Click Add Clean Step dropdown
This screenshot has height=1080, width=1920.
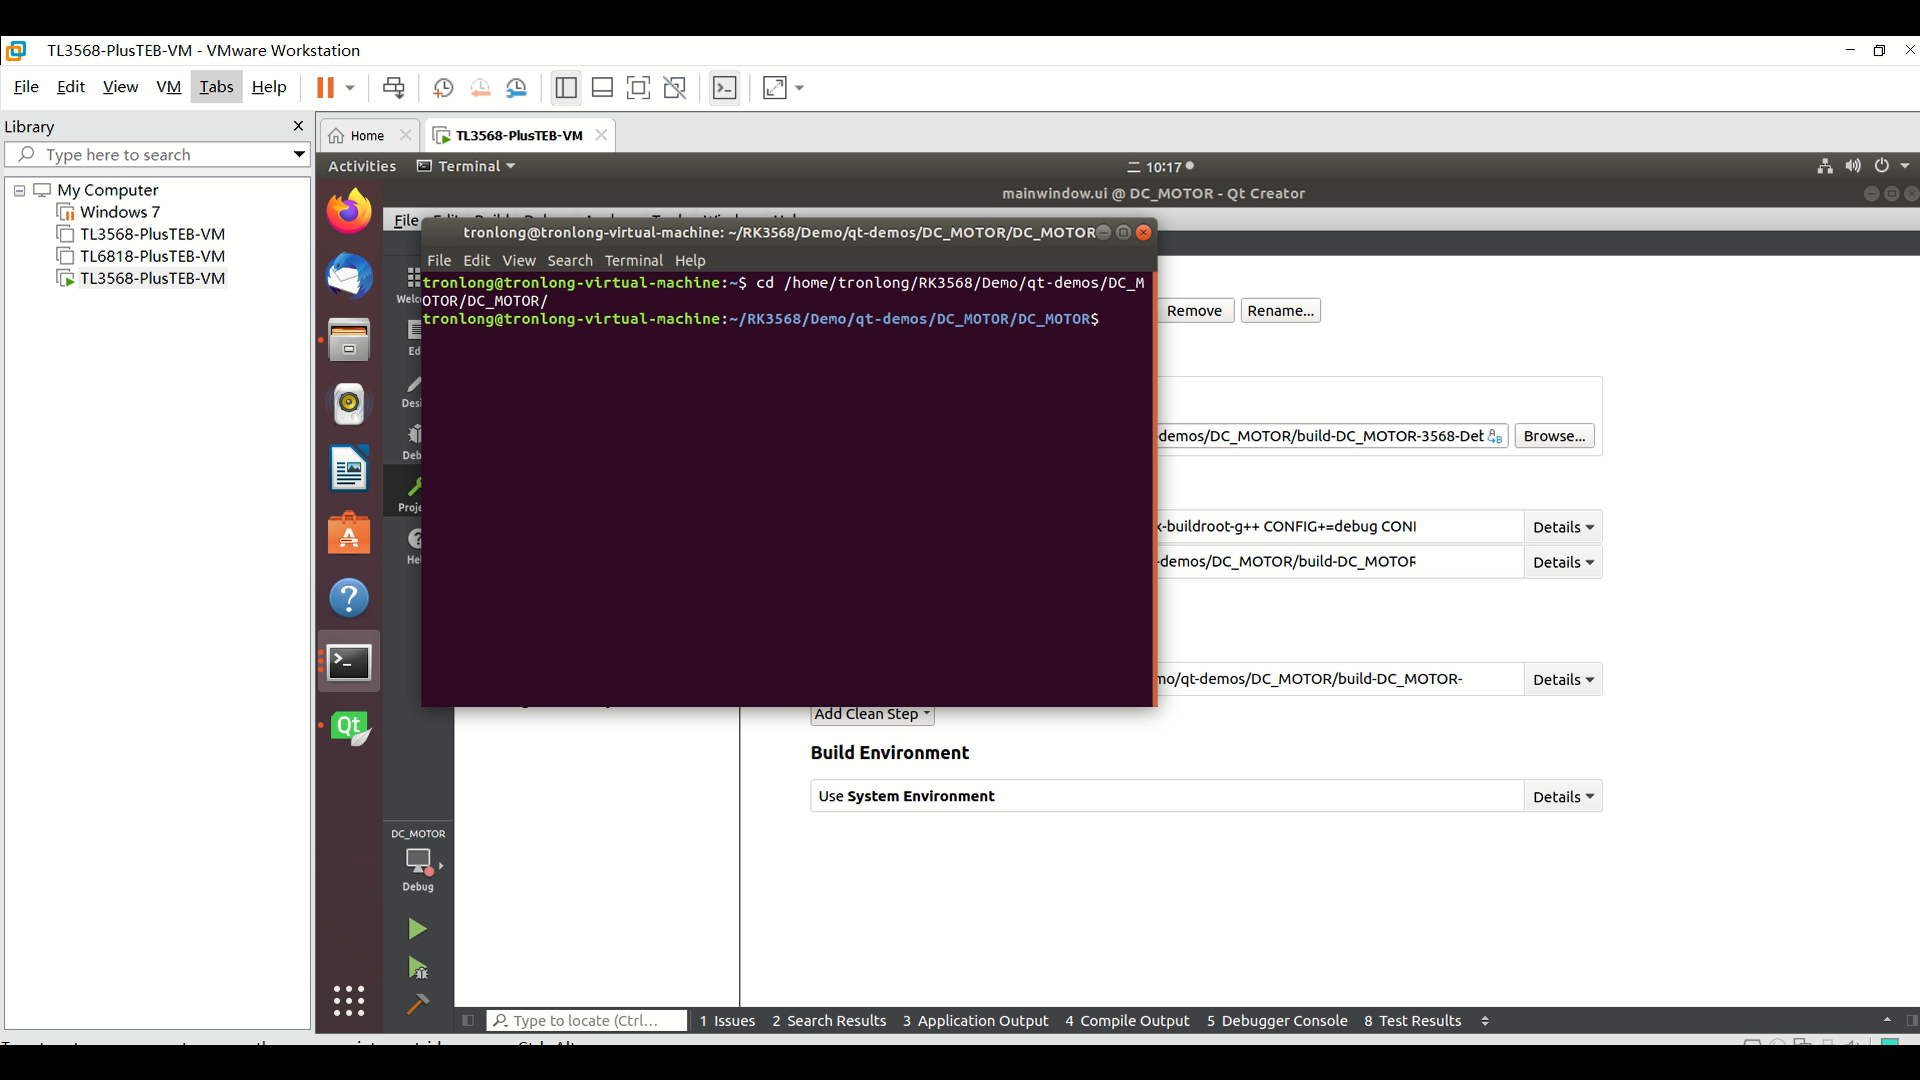tap(870, 713)
